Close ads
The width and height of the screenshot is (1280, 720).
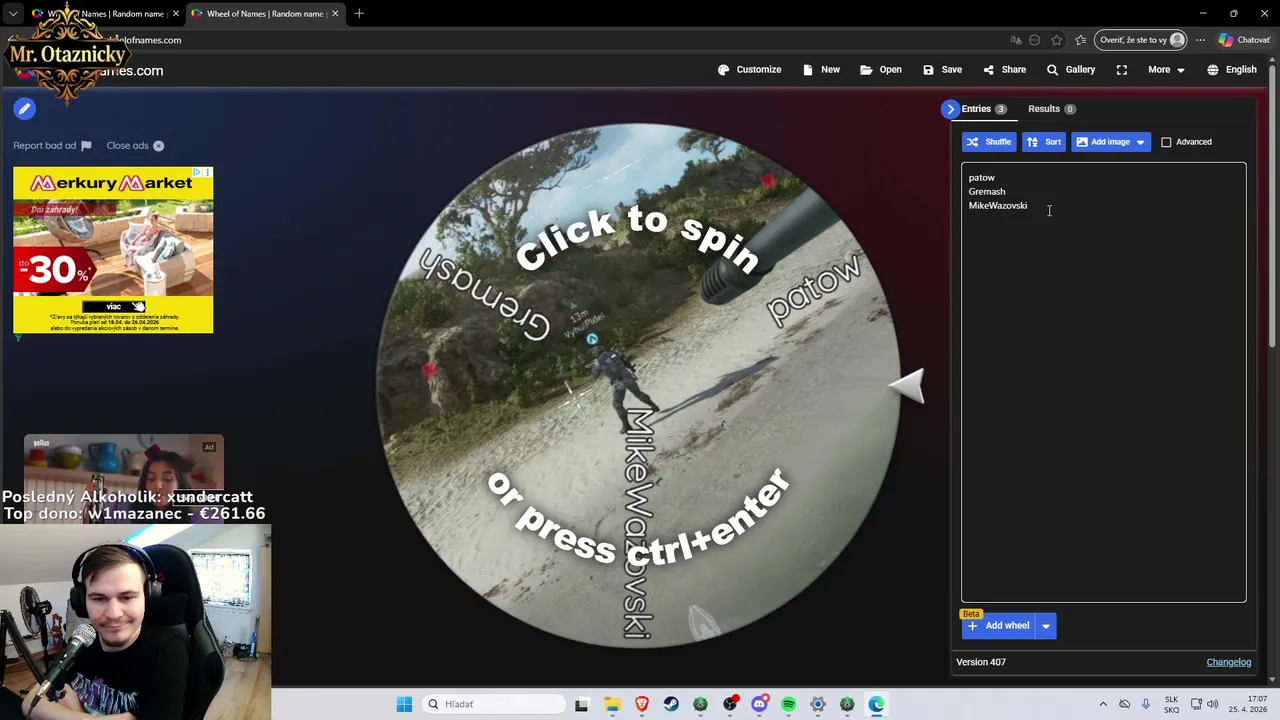[135, 146]
